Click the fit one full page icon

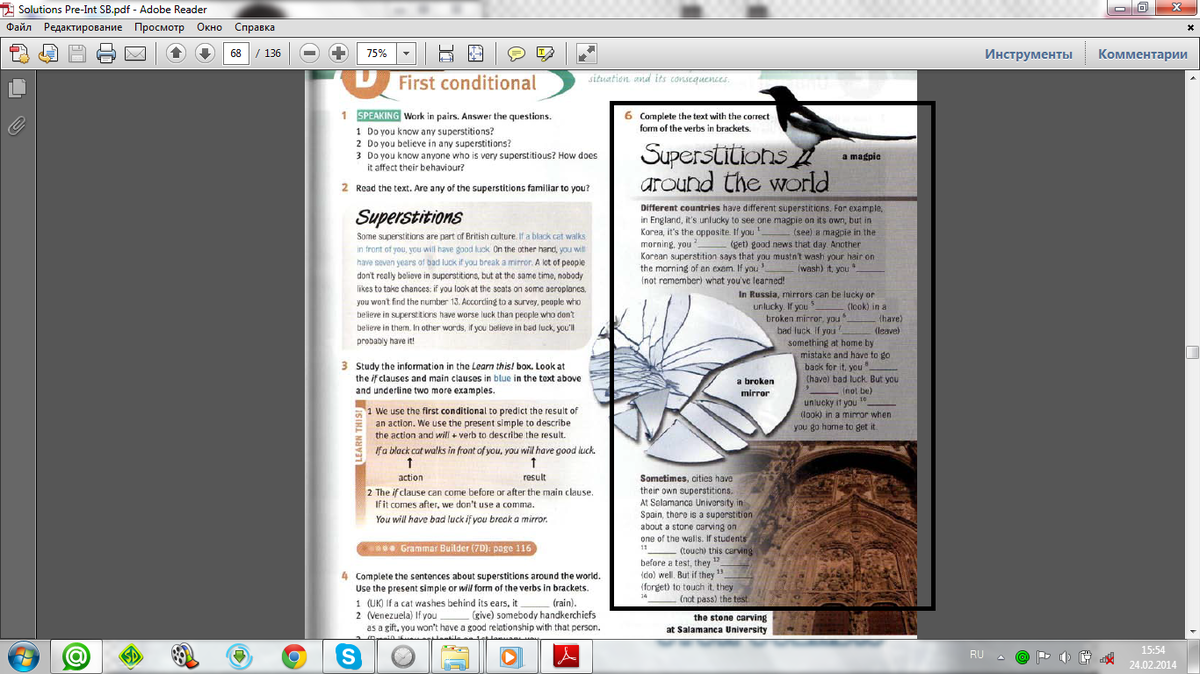click(476, 53)
